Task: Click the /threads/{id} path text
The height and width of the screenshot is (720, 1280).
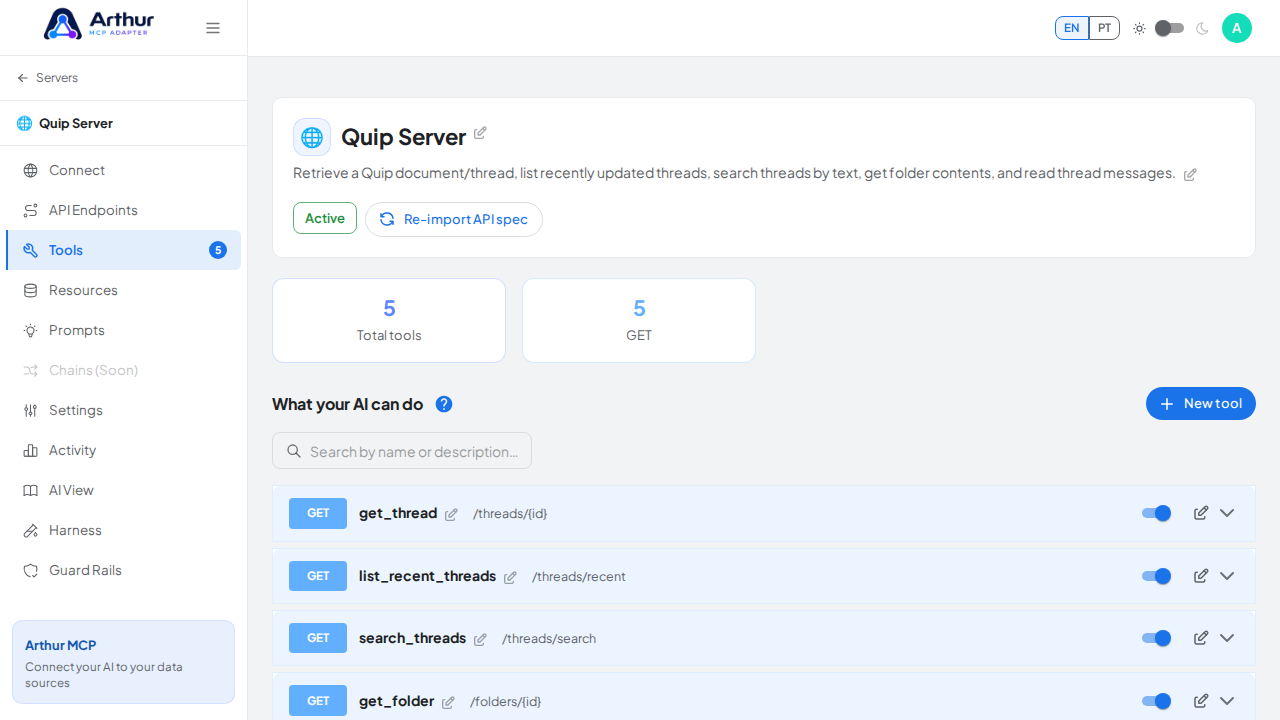Action: coord(510,514)
